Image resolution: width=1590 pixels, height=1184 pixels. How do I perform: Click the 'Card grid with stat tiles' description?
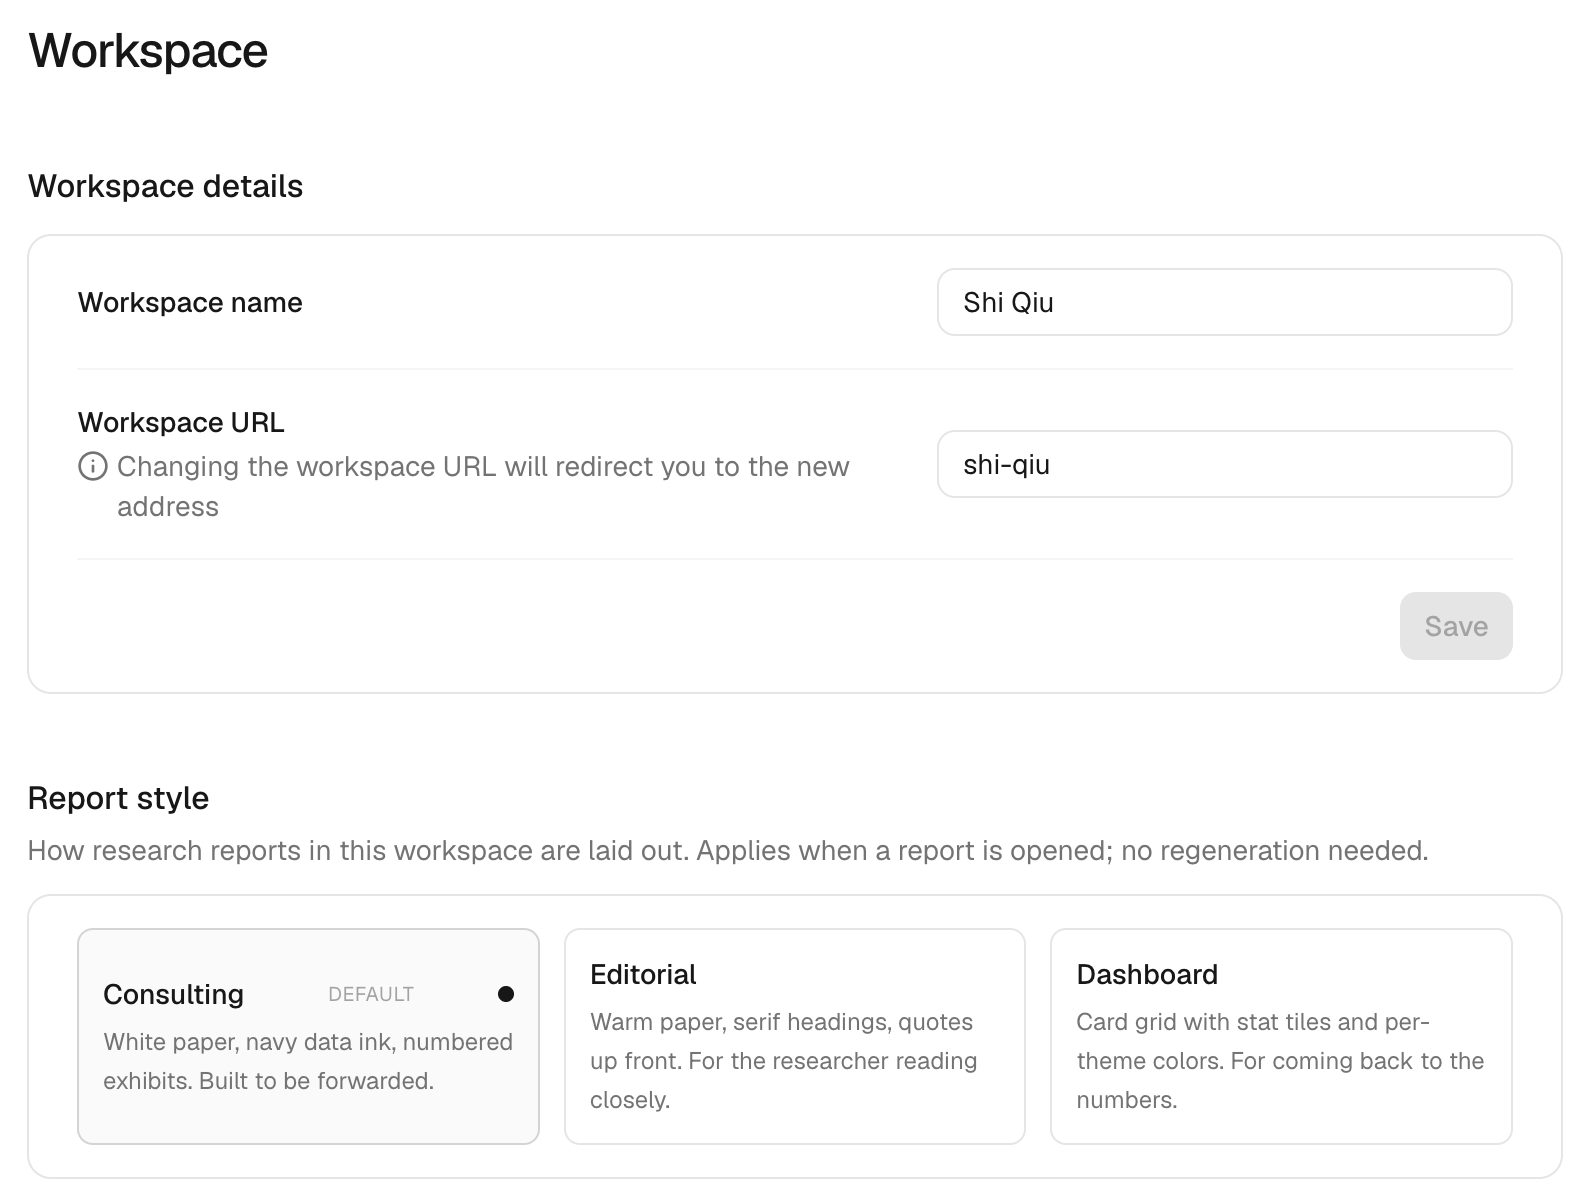[1281, 1061]
